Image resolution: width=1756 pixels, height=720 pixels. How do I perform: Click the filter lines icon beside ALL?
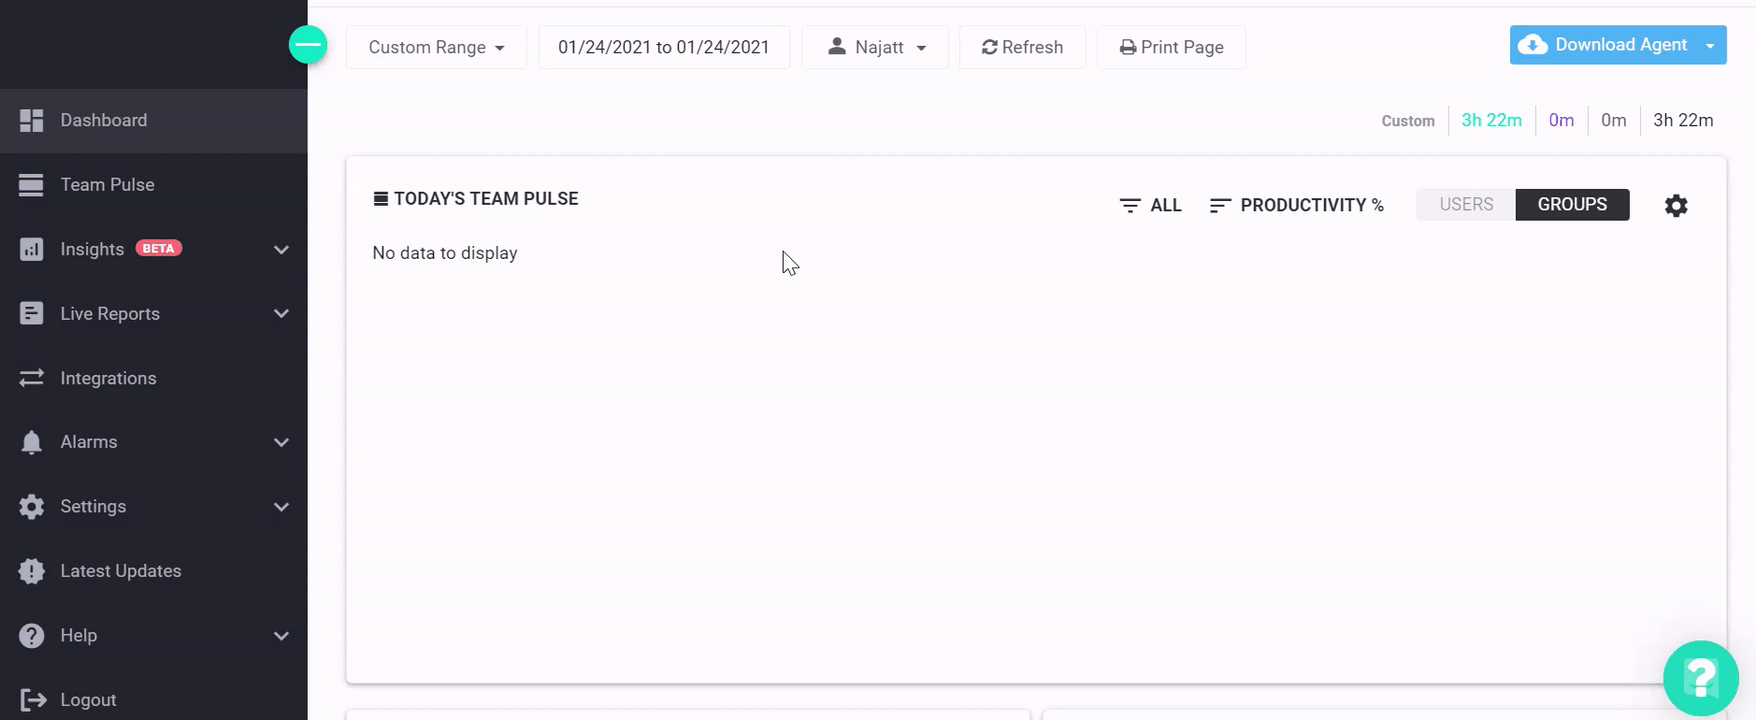(1130, 205)
